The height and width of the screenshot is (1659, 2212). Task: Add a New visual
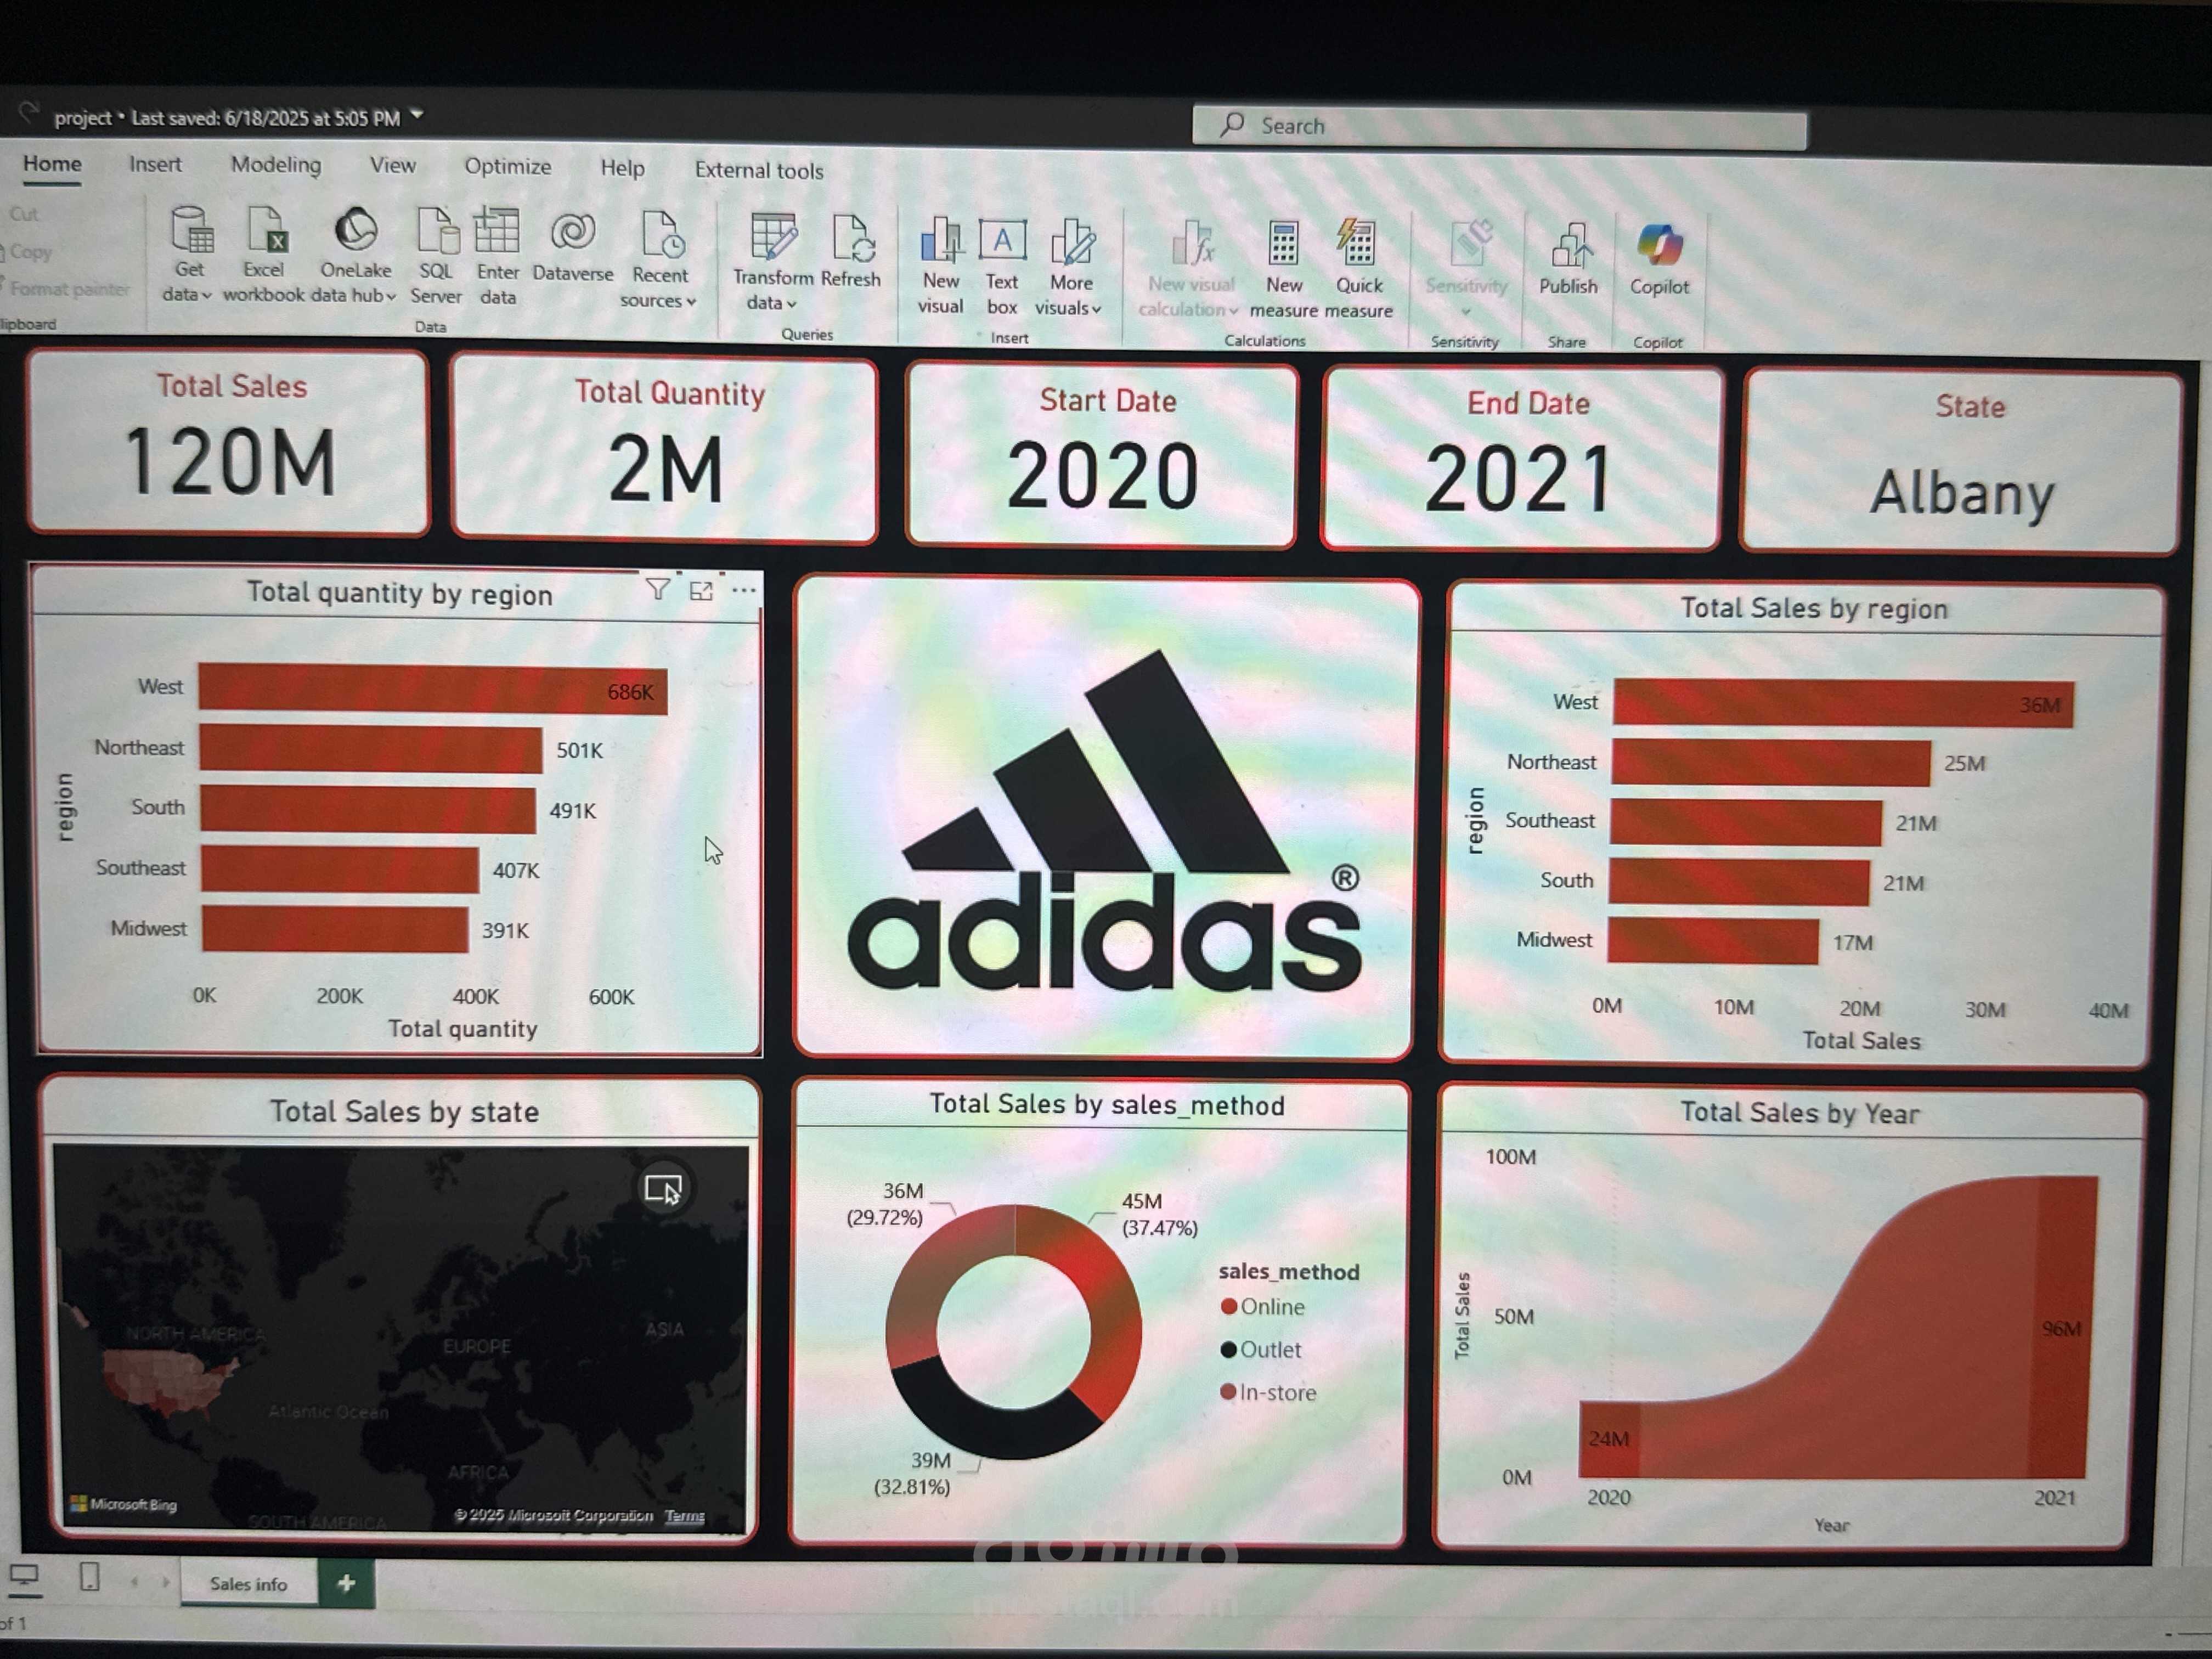click(x=941, y=266)
